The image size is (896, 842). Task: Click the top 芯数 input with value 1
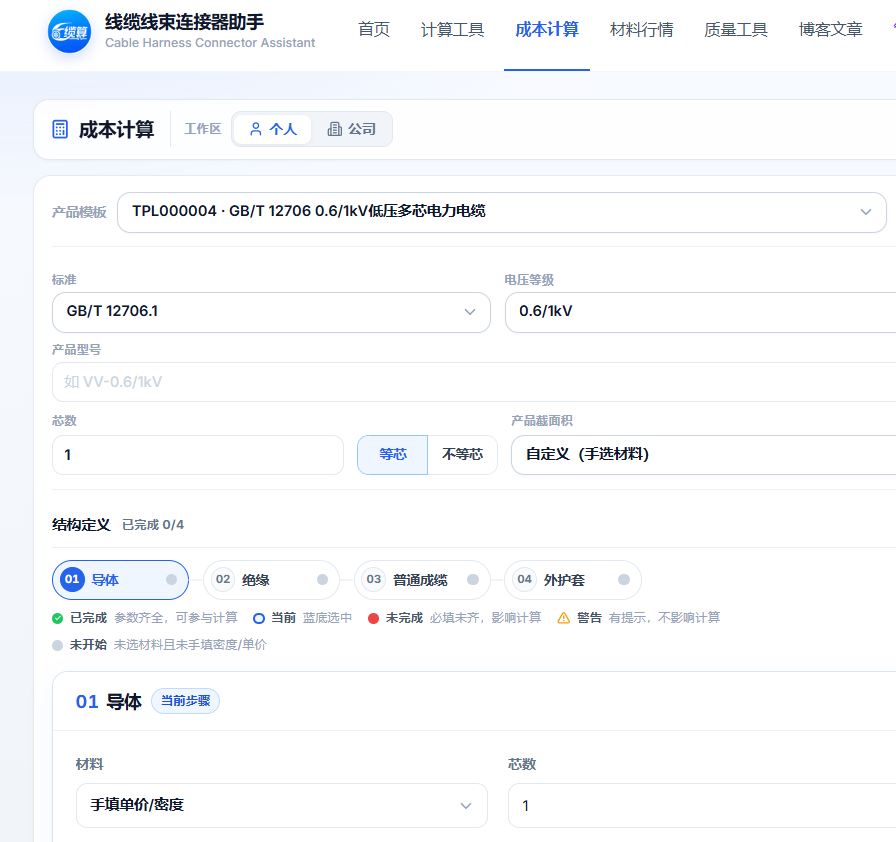tap(198, 455)
